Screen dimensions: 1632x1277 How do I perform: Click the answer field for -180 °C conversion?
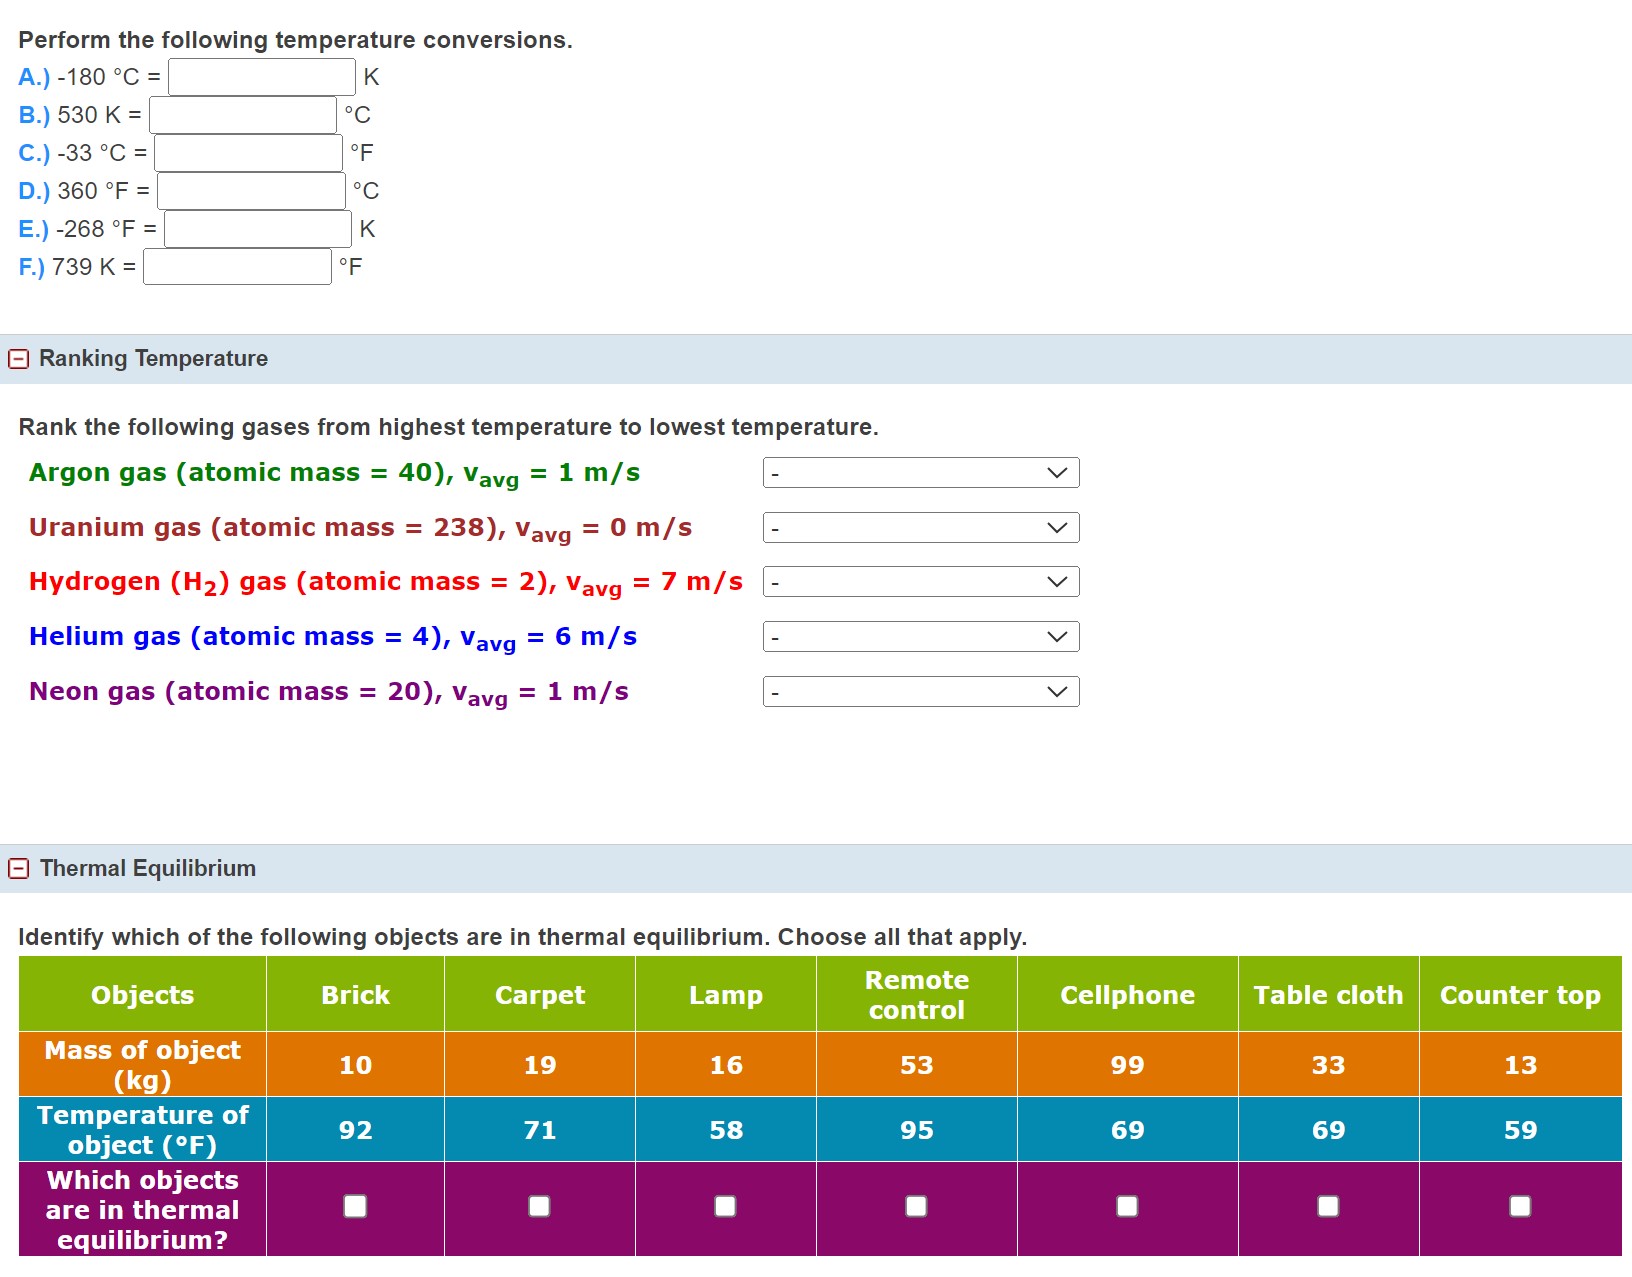pyautogui.click(x=260, y=76)
